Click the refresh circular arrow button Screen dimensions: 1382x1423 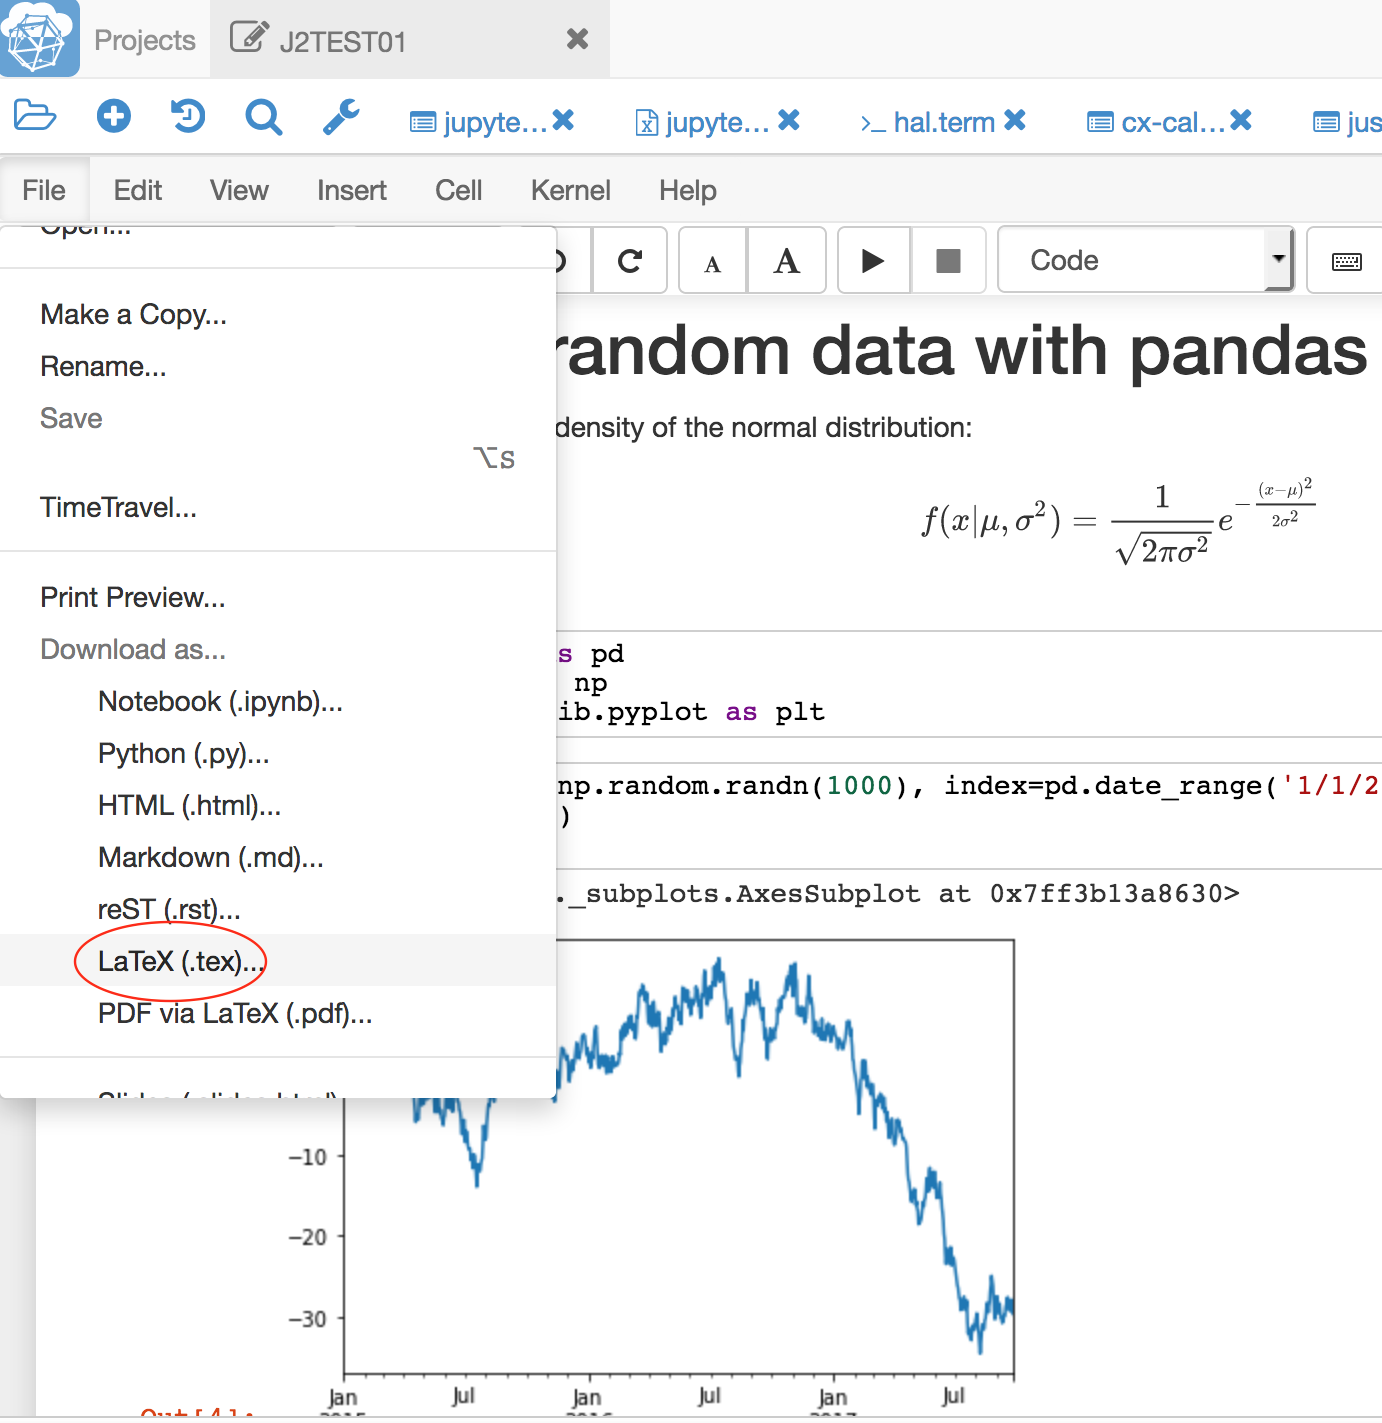630,261
